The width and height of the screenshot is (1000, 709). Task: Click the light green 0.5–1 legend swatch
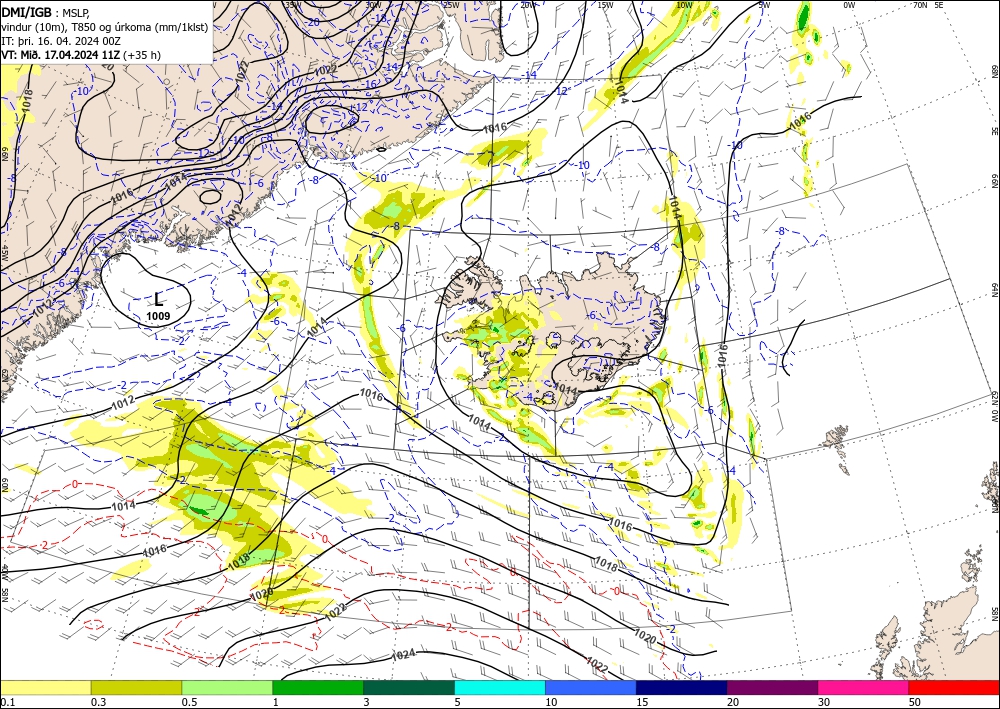click(x=227, y=687)
